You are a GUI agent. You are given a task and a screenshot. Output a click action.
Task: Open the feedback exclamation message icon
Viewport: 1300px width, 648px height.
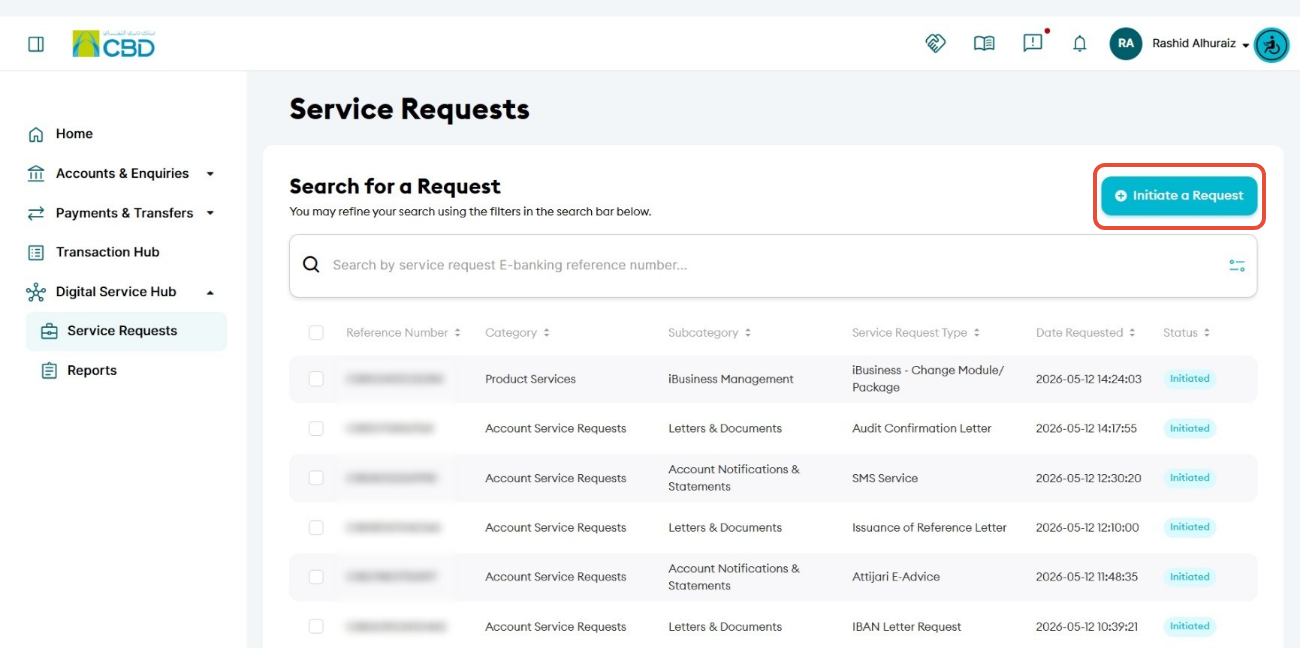tap(1033, 43)
